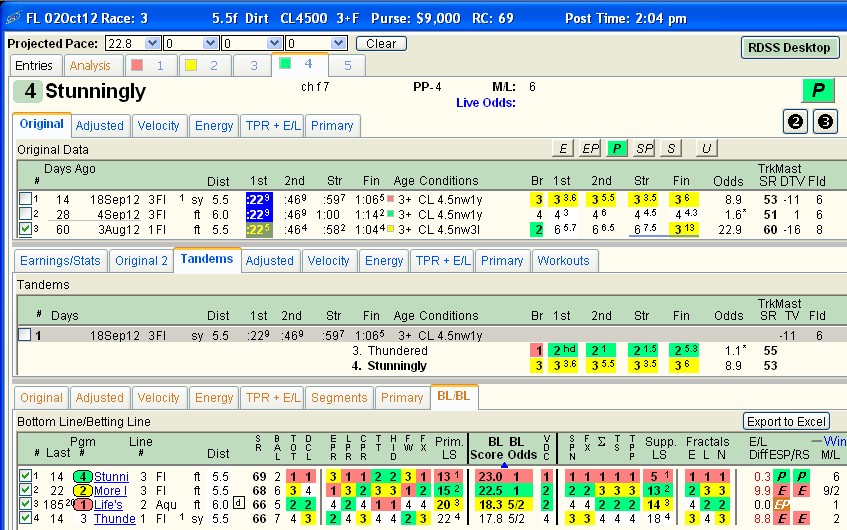This screenshot has width=847, height=530.
Task: Click the olive :22 5 first-call cell for 3Aug12
Action: coord(259,230)
